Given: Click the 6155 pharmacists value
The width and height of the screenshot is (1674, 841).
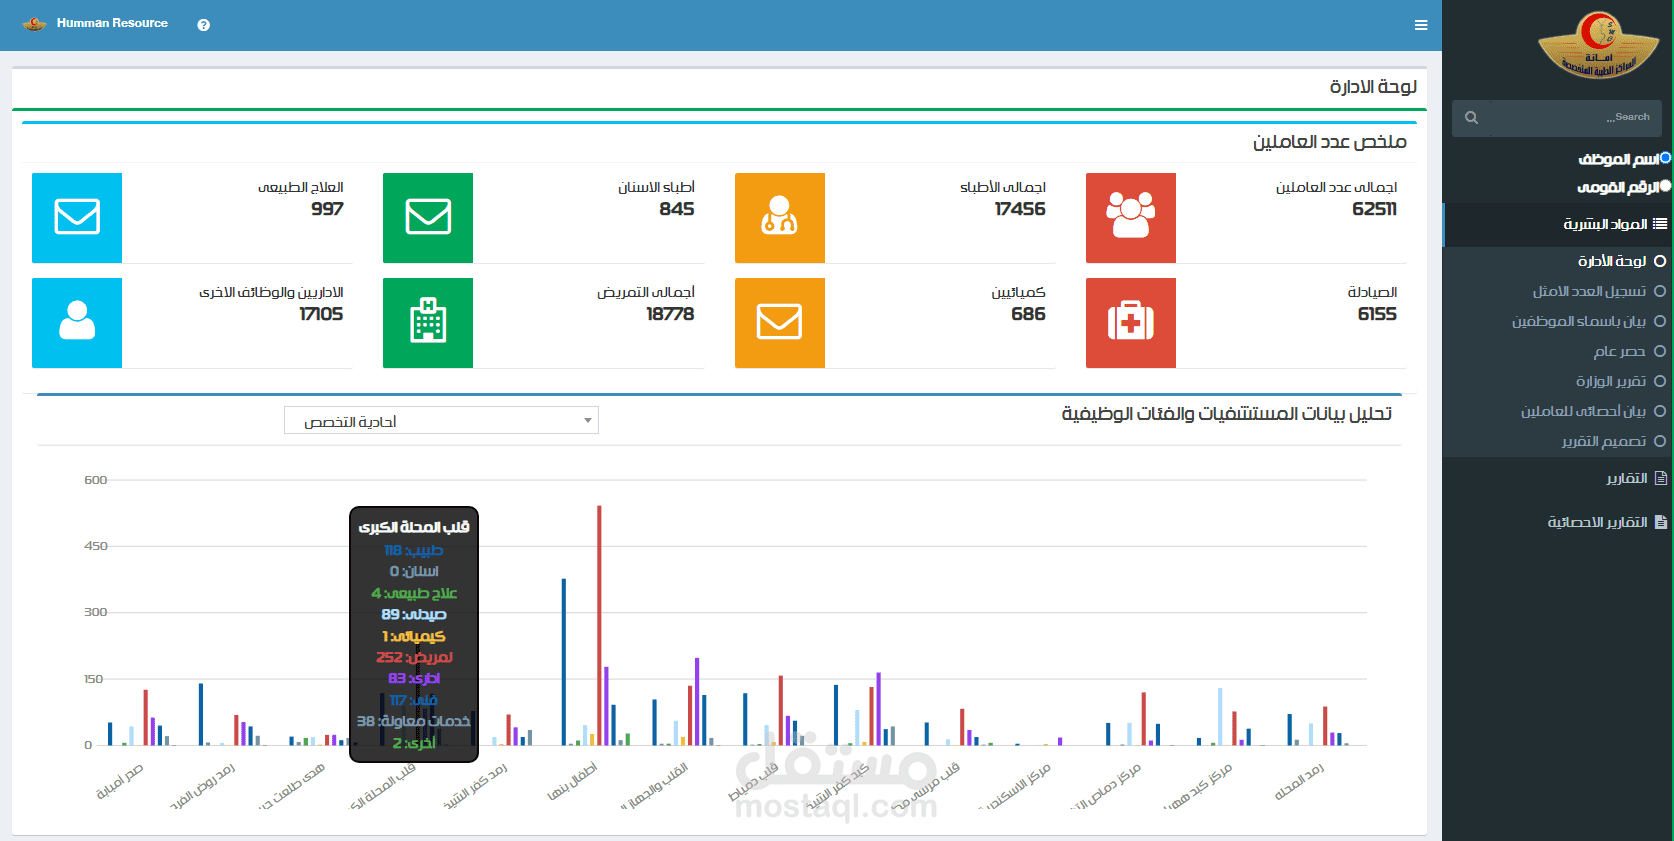Looking at the screenshot, I should click(x=1377, y=314).
